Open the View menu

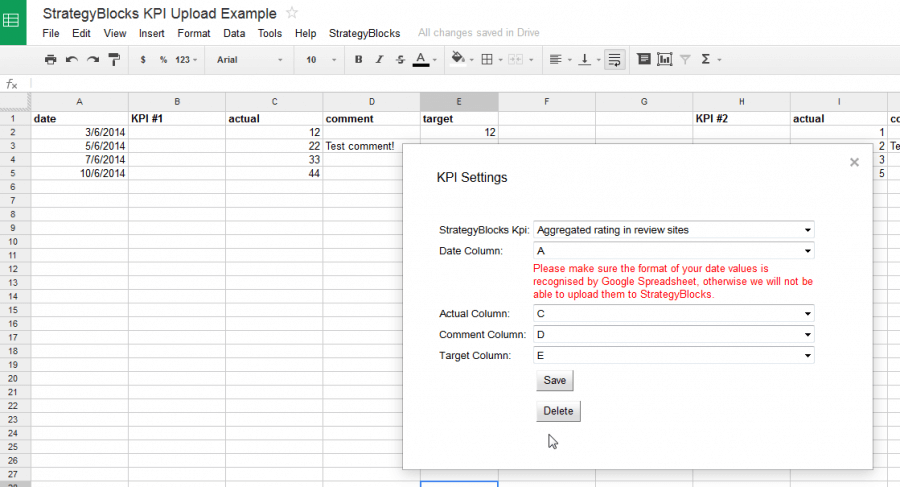(x=115, y=33)
